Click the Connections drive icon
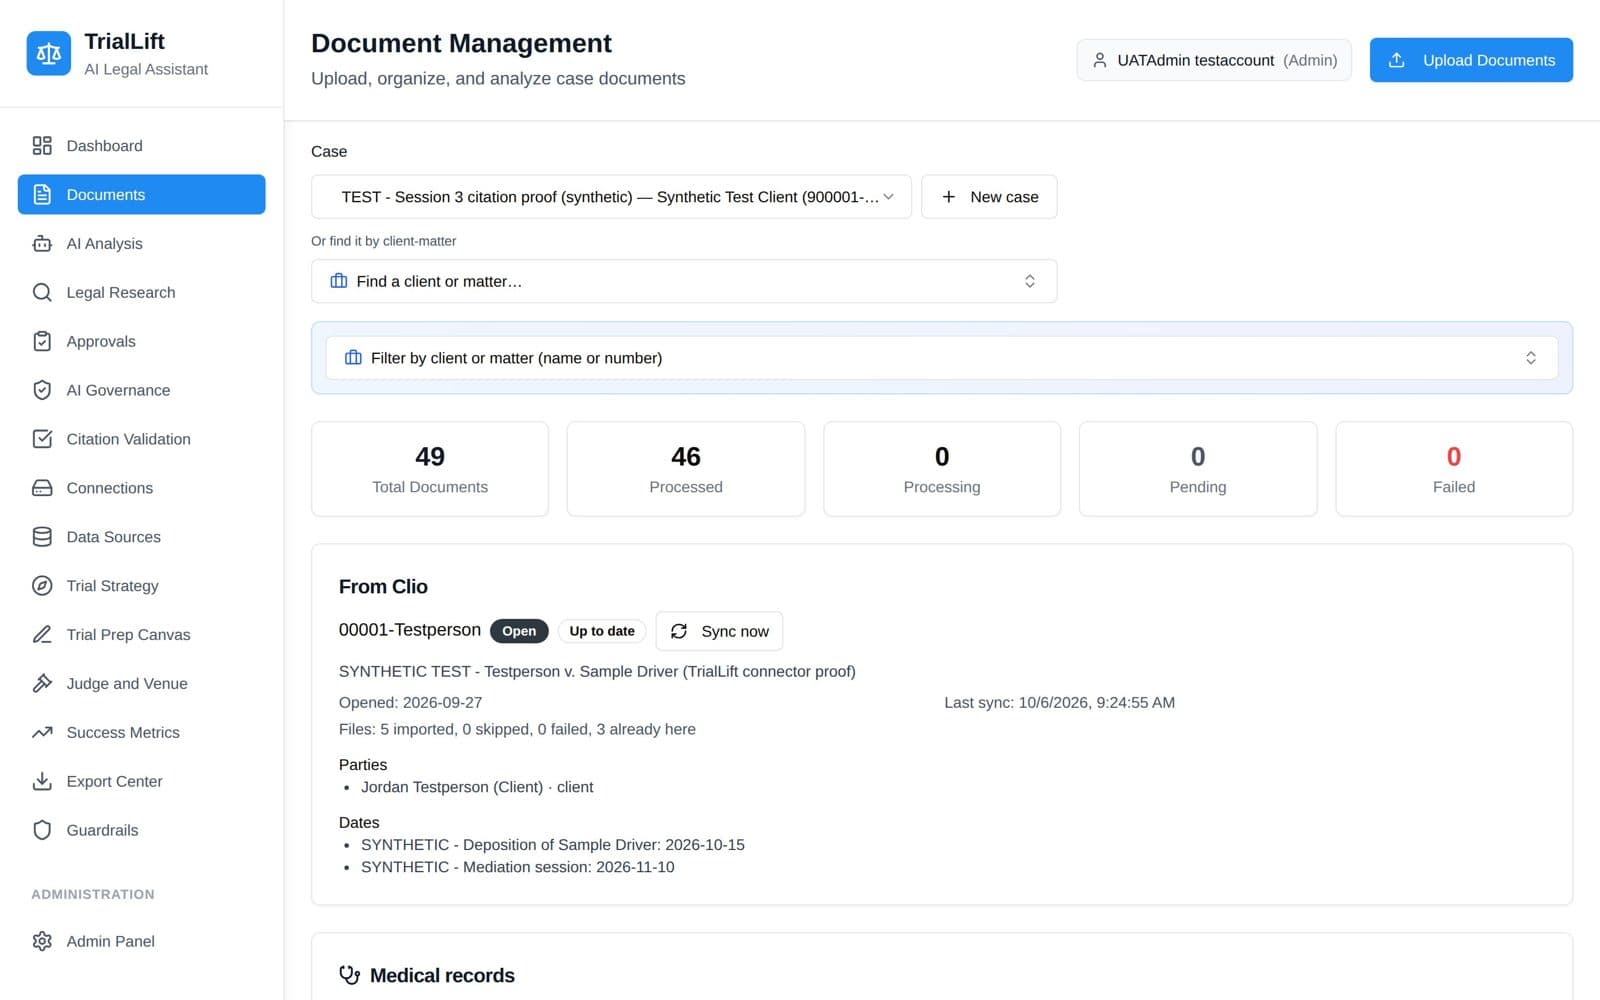1600x1000 pixels. (x=42, y=488)
